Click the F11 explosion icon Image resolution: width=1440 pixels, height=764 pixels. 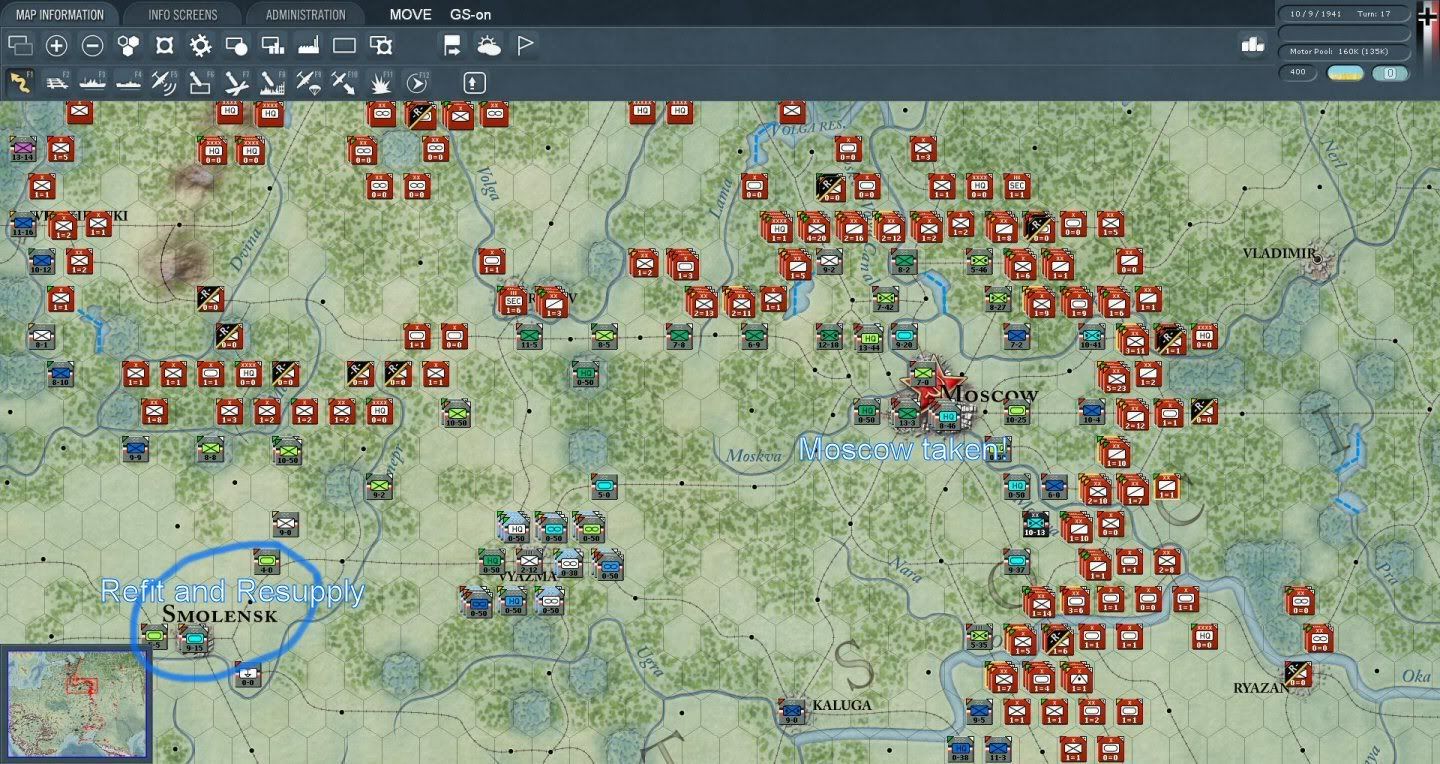point(380,83)
